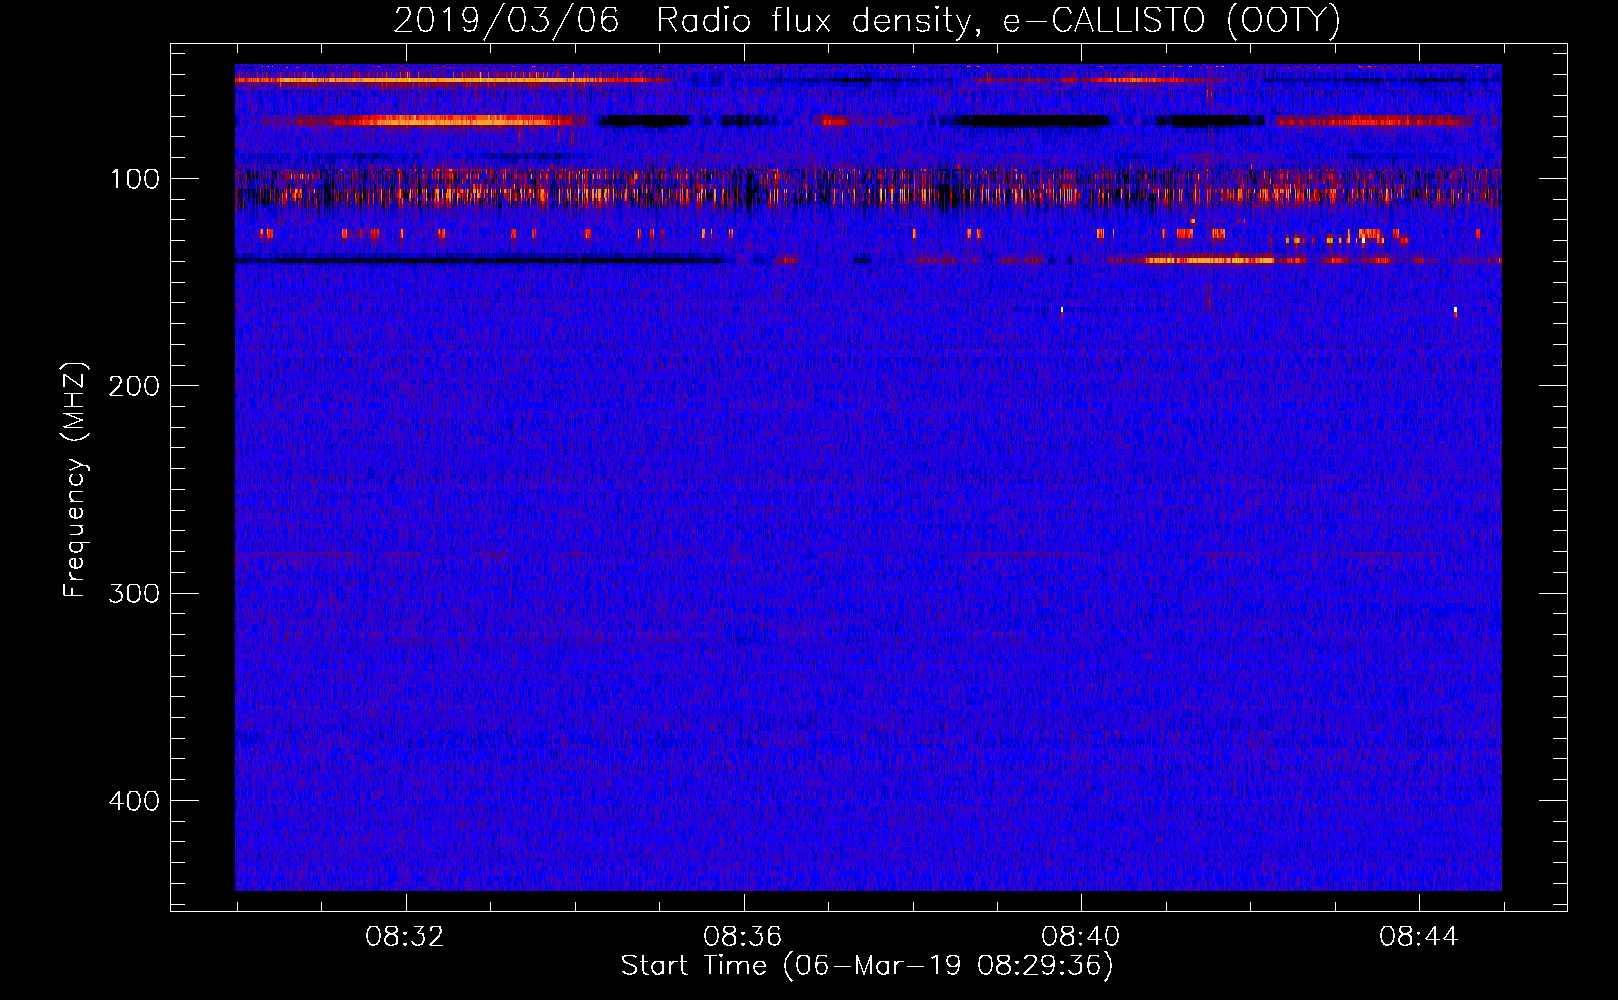Screen dimensions: 1618x1000
Task: Click the 'Start Time (06-Mar-19 08:29:36)' x-axis label
Action: [x=866, y=966]
